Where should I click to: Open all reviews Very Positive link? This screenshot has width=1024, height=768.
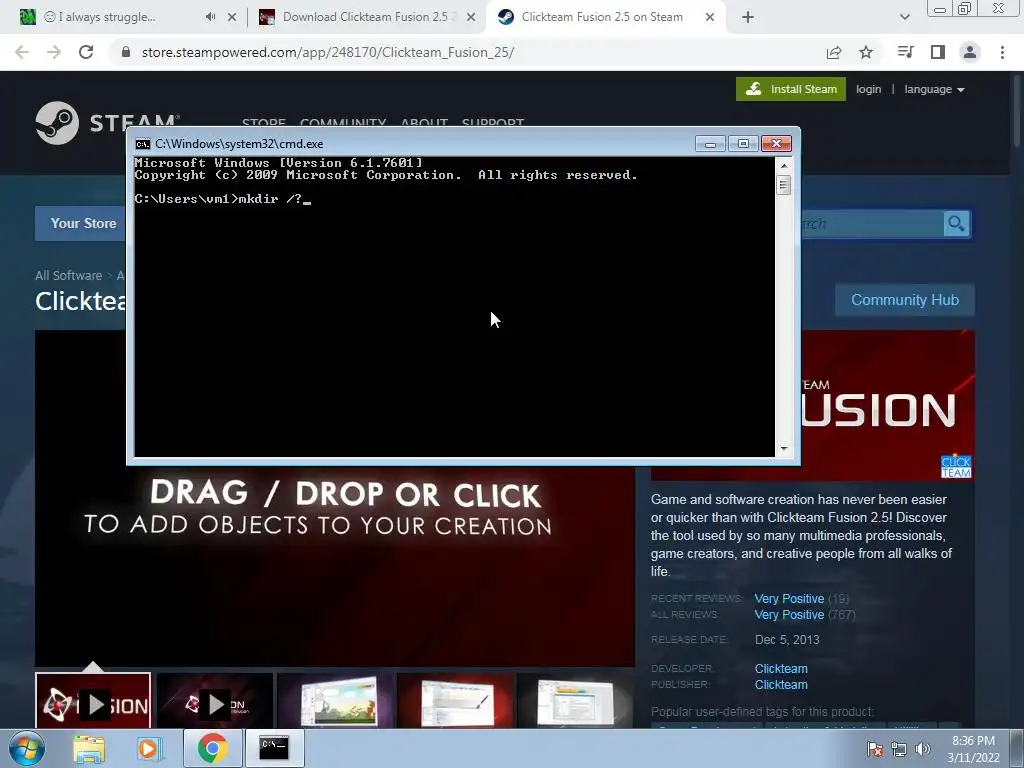pos(789,615)
